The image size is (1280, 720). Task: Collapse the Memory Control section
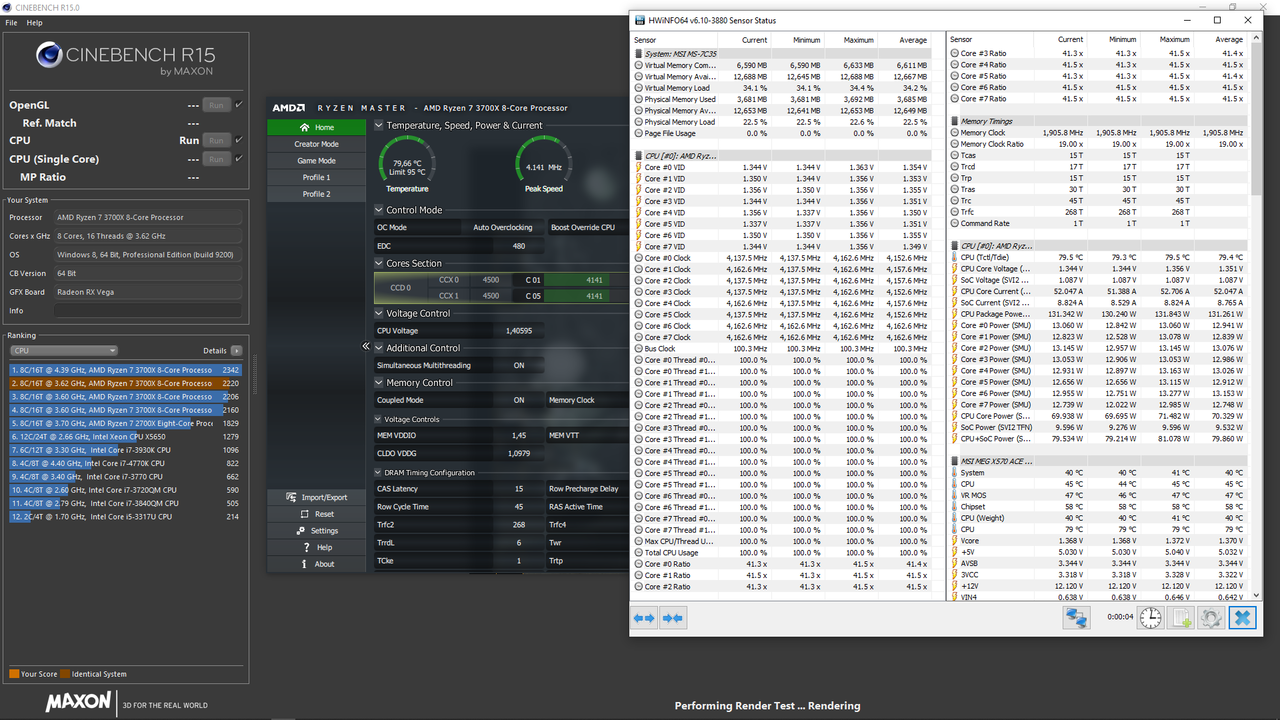point(379,382)
